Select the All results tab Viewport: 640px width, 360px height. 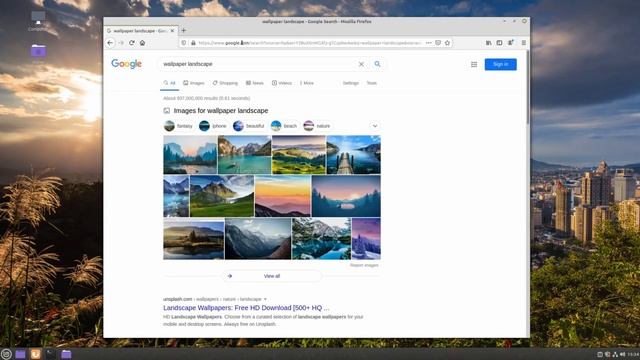[169, 83]
